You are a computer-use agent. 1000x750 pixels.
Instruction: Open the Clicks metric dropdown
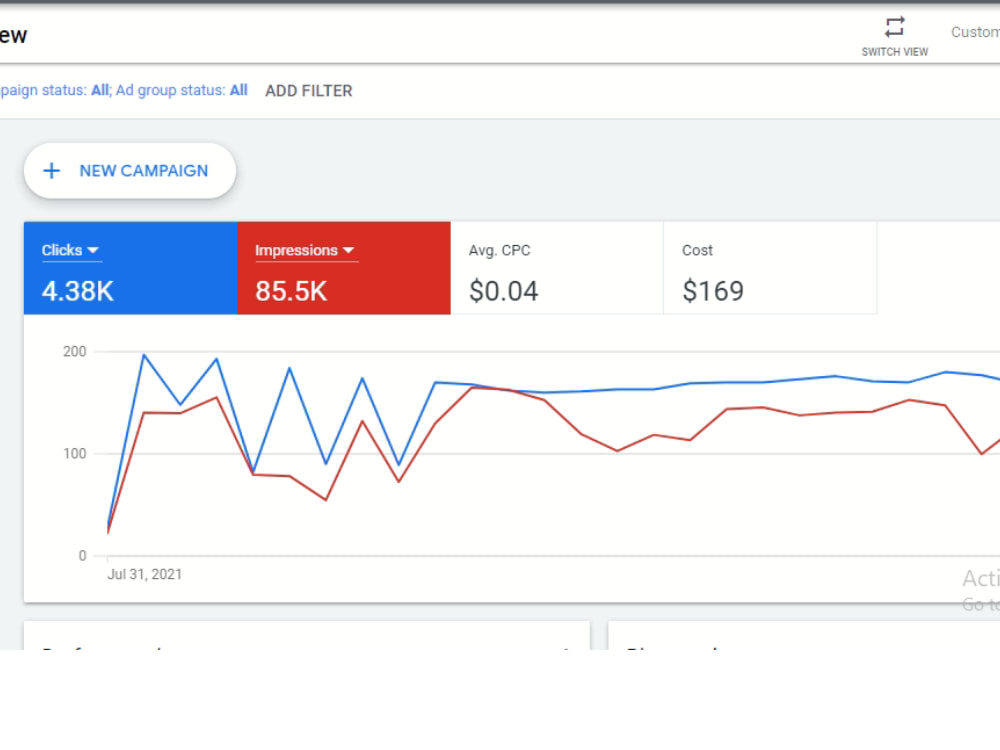coord(70,251)
